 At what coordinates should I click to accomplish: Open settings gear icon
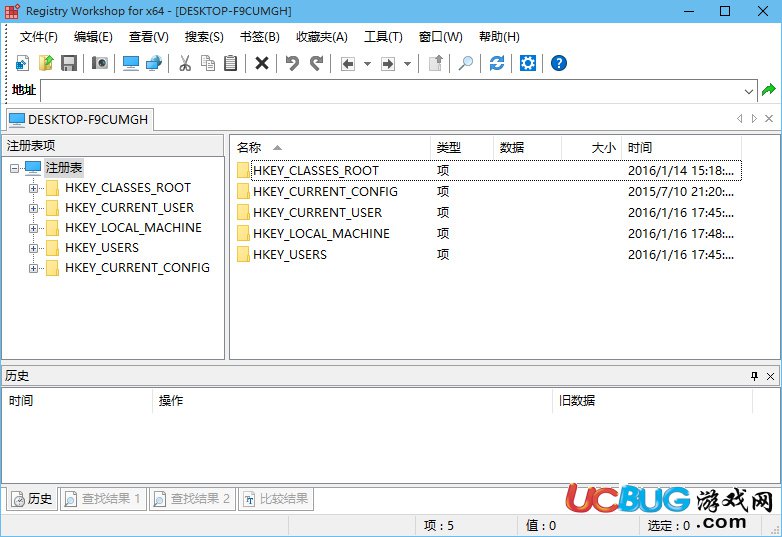528,63
